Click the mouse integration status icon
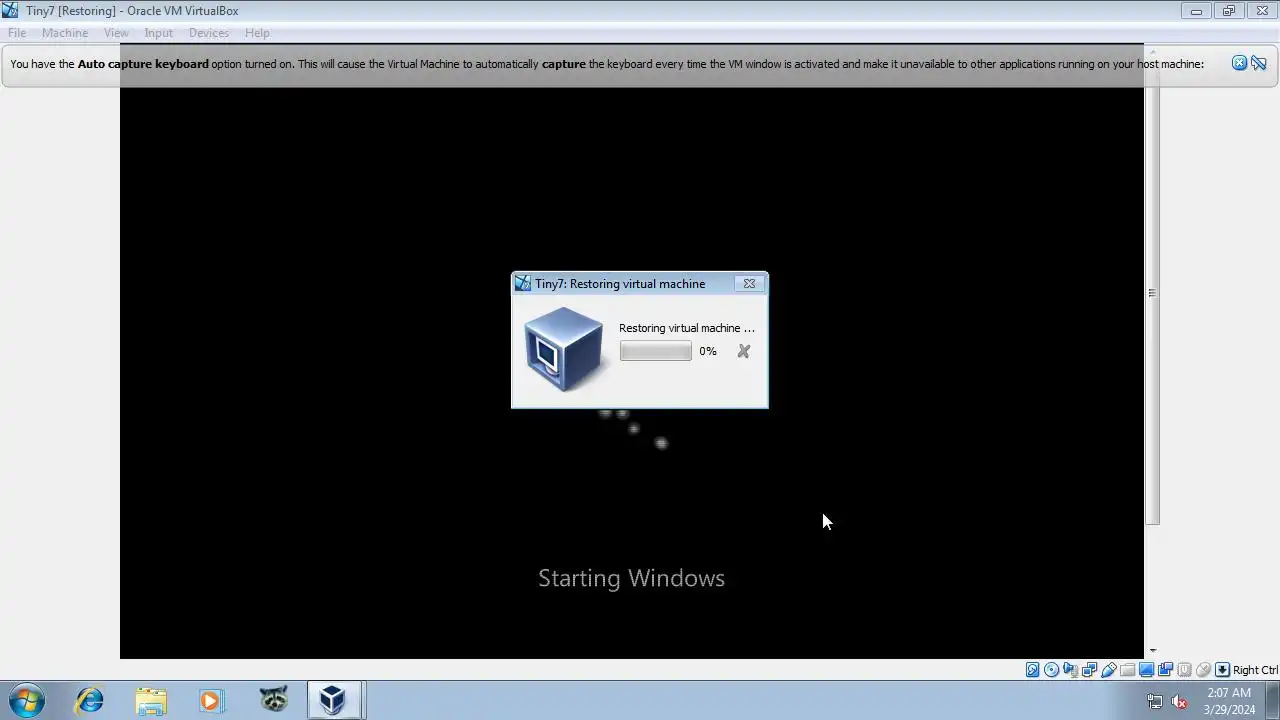The width and height of the screenshot is (1280, 720). coord(1204,670)
